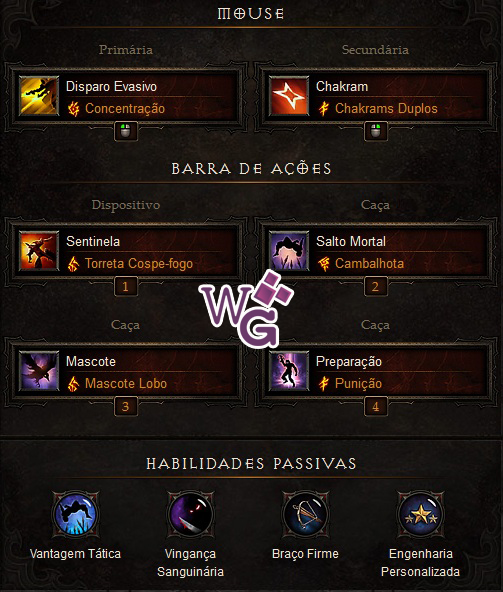This screenshot has height=592, width=503.
Task: Click the Mascote Lobo rune text
Action: pos(126,384)
